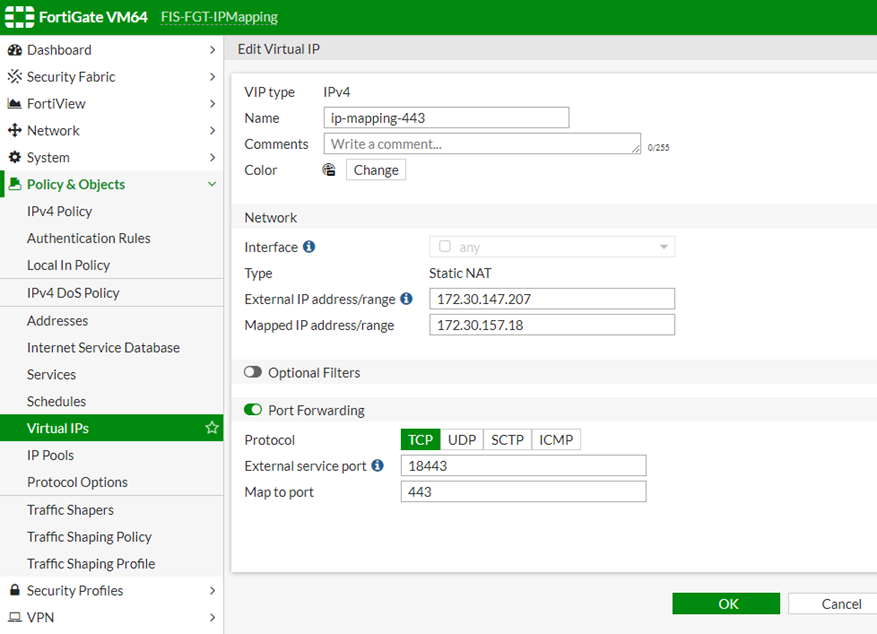This screenshot has height=634, width=877.
Task: Enable the Optional Filters toggle
Action: click(x=253, y=373)
